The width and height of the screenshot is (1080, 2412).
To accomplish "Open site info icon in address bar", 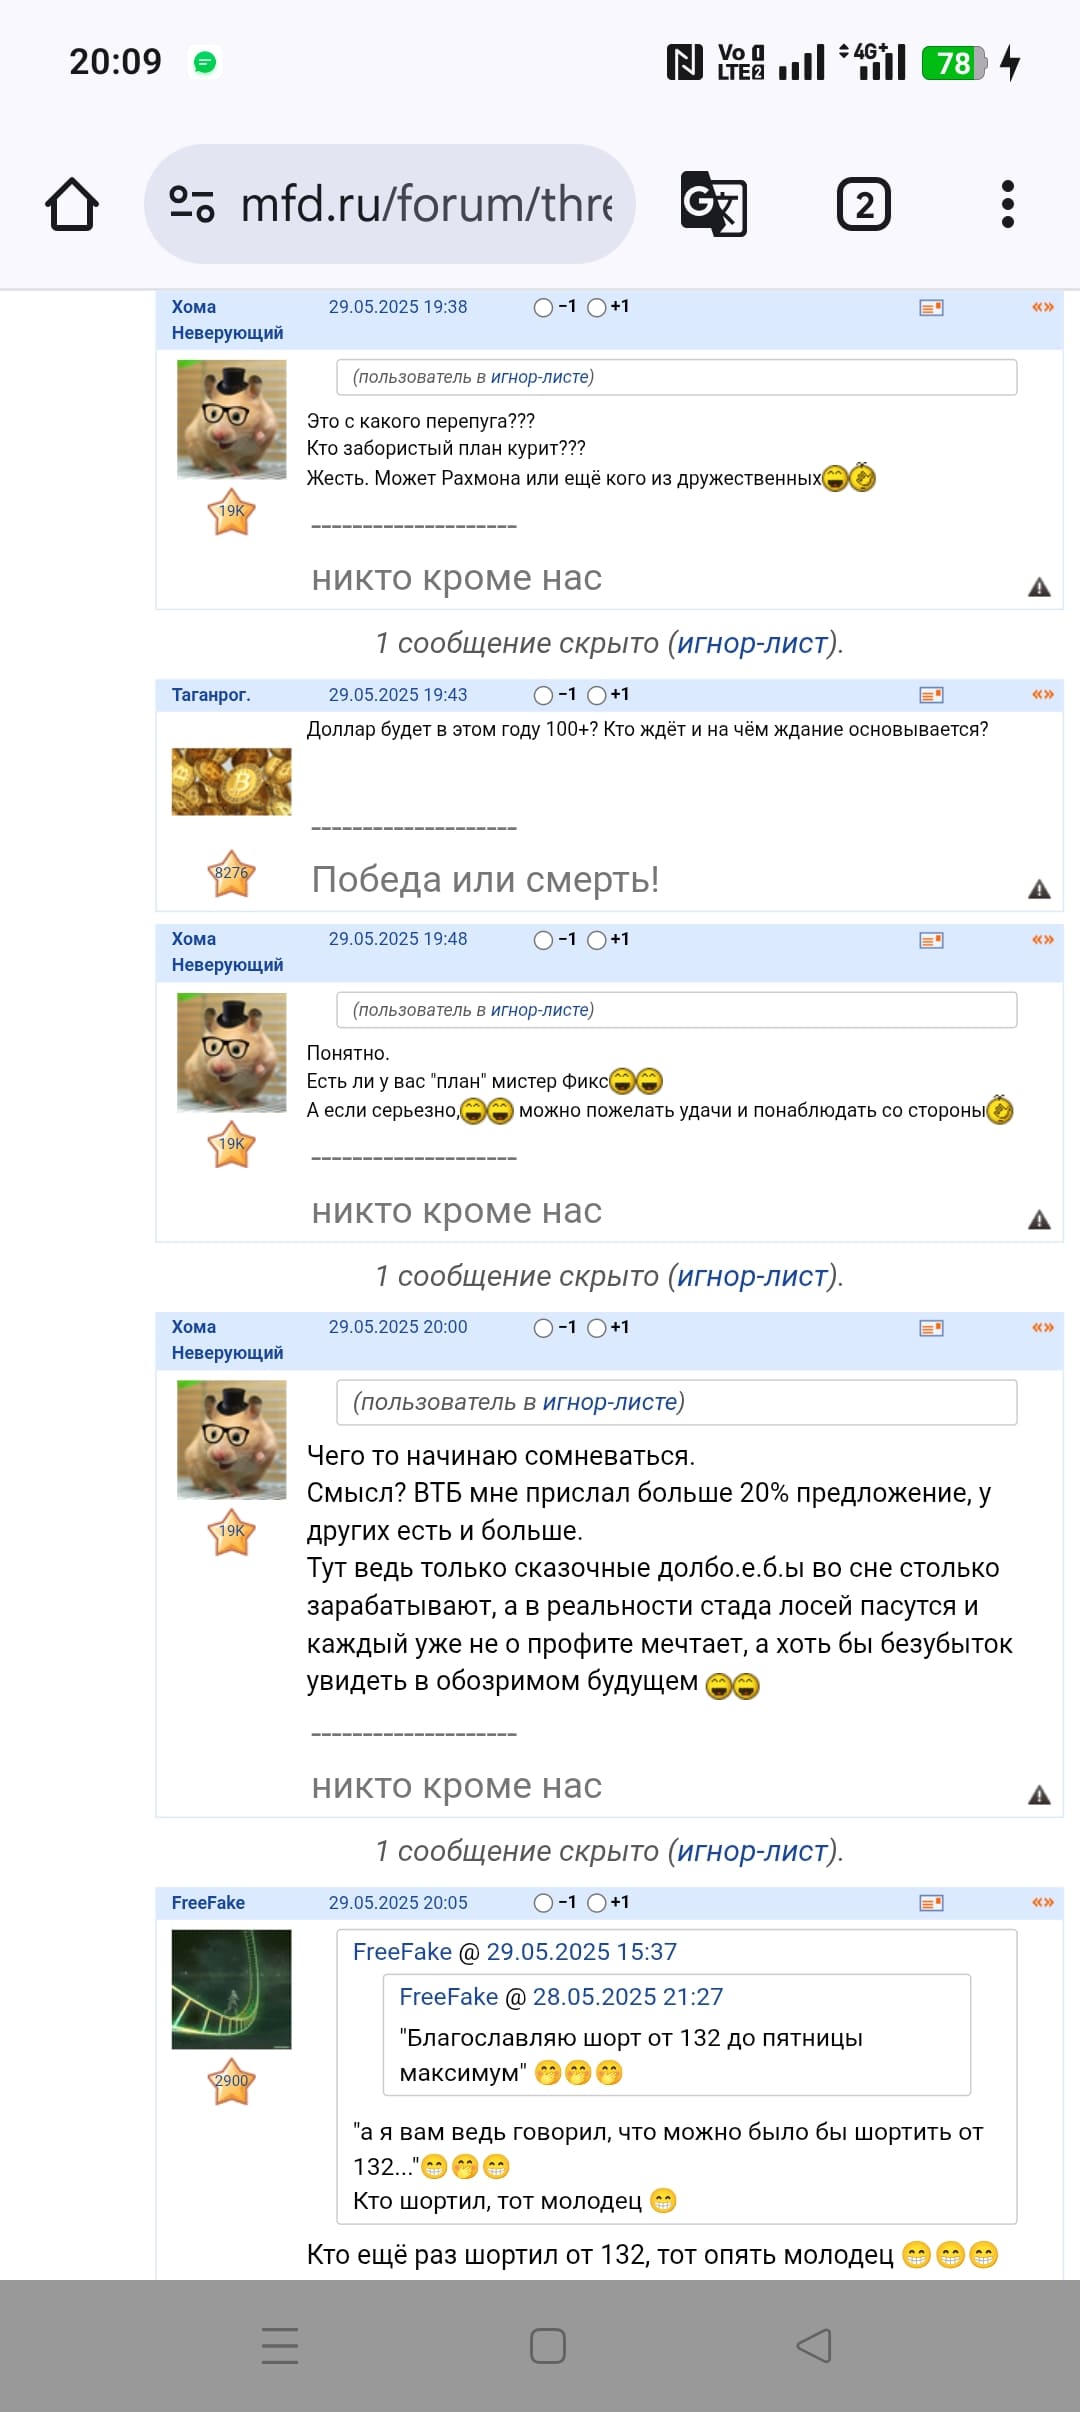I will coord(191,204).
